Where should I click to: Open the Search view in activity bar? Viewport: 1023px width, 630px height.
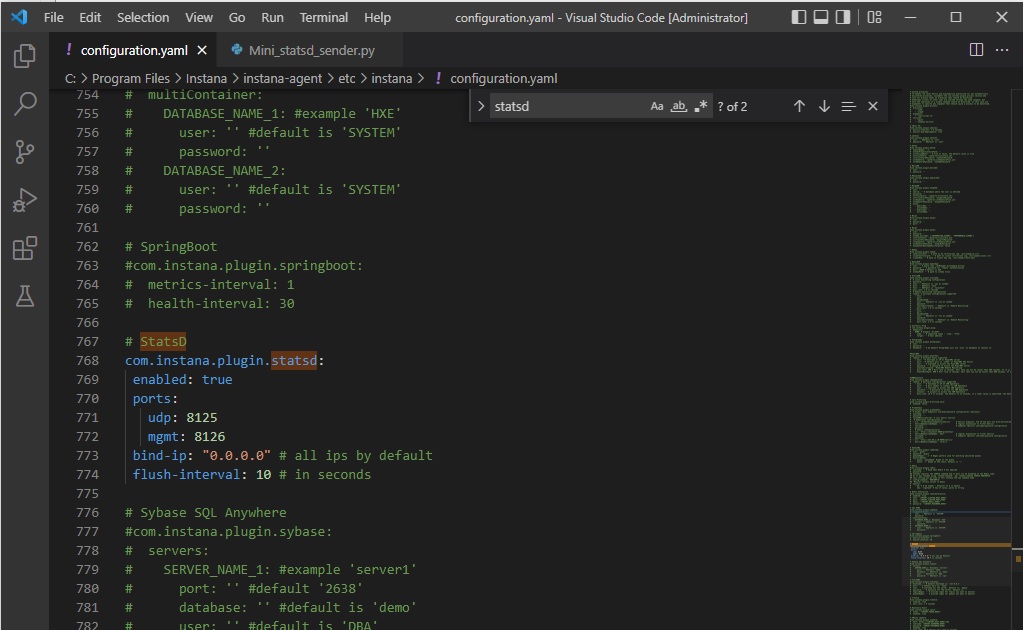click(x=25, y=104)
